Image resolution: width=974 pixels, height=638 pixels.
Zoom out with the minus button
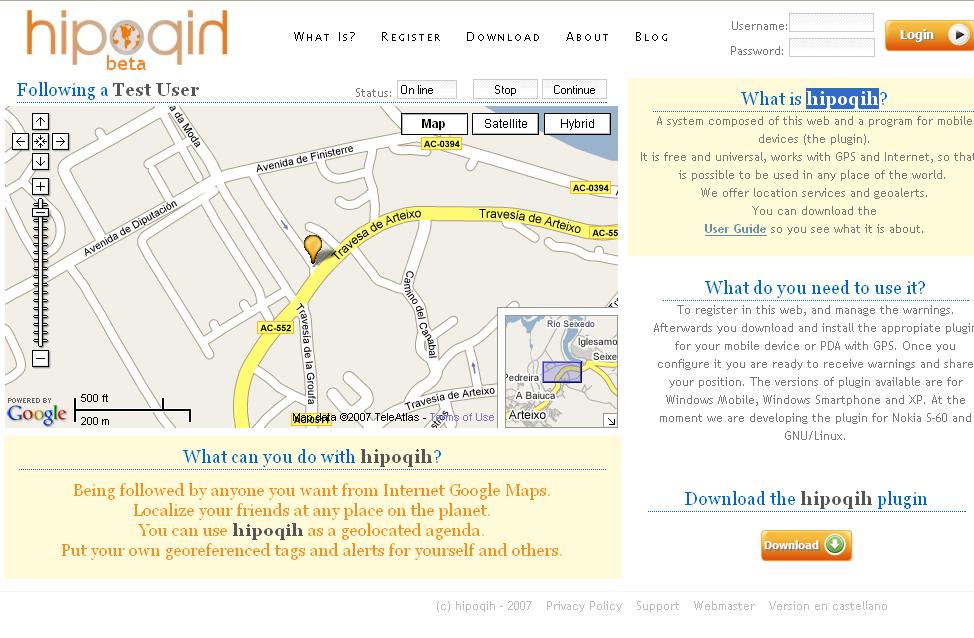[40, 358]
